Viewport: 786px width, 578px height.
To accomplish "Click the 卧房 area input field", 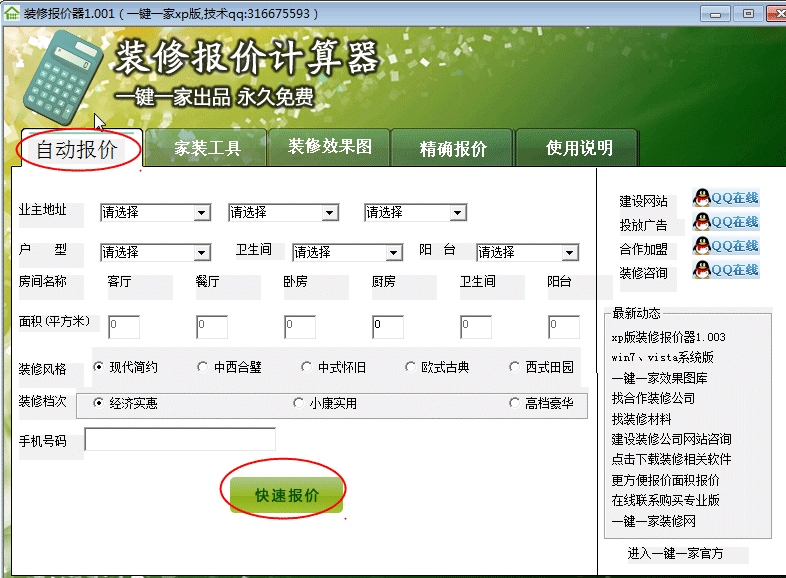I will [x=300, y=327].
